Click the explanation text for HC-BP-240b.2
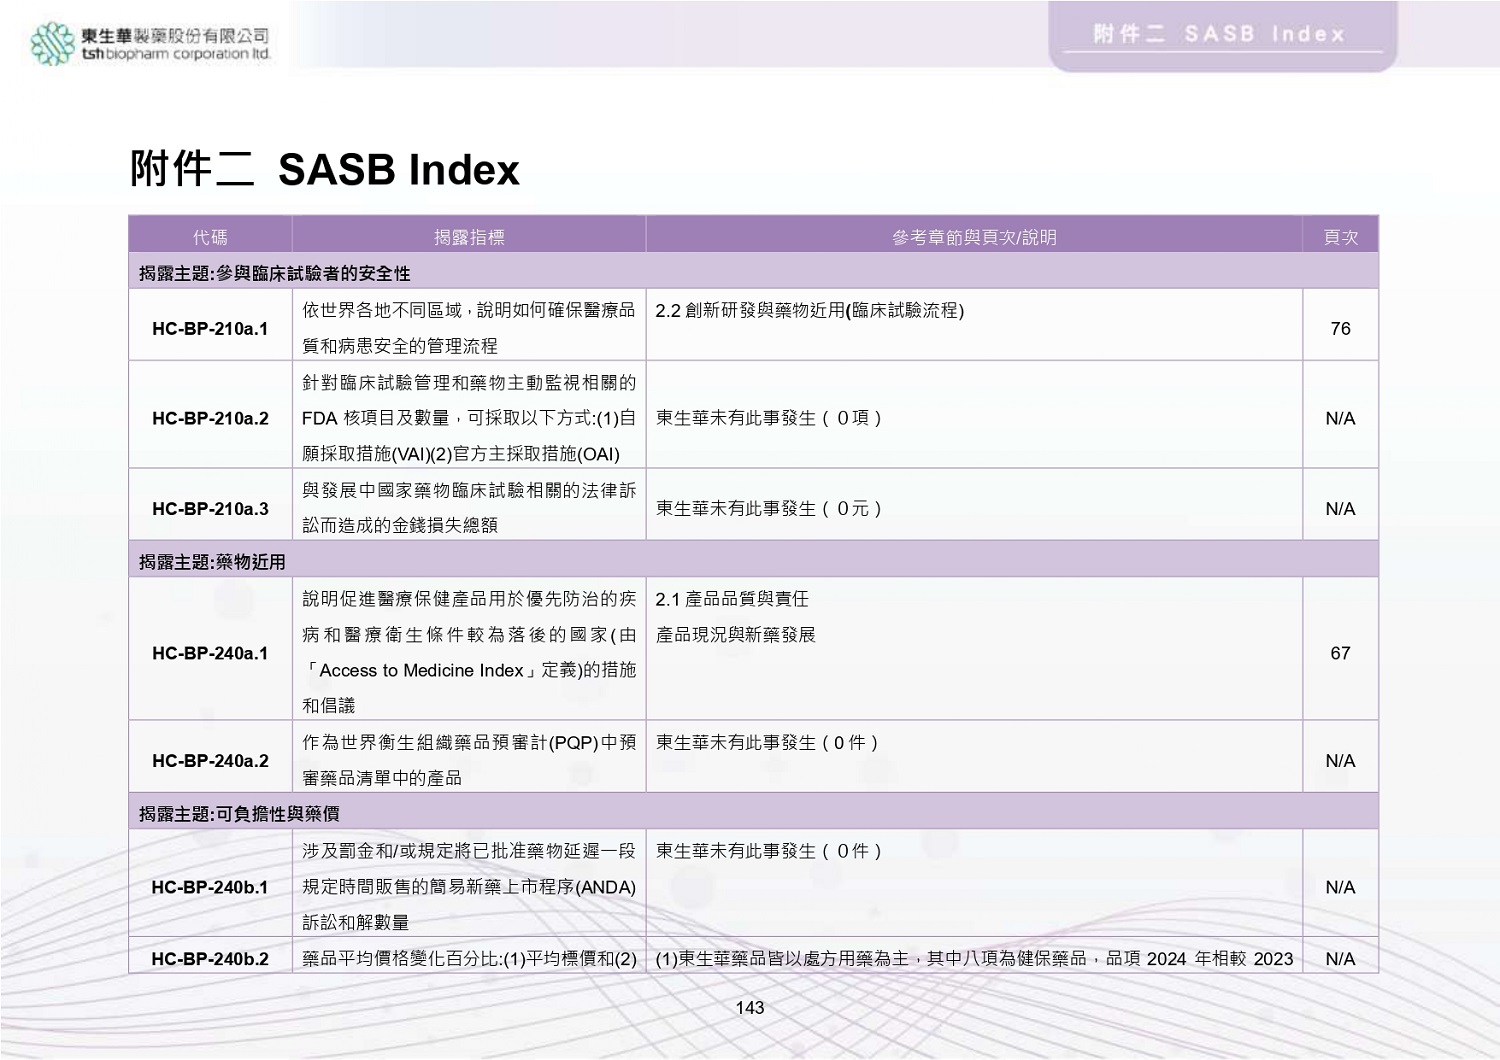Image resolution: width=1500 pixels, height=1060 pixels. [974, 959]
